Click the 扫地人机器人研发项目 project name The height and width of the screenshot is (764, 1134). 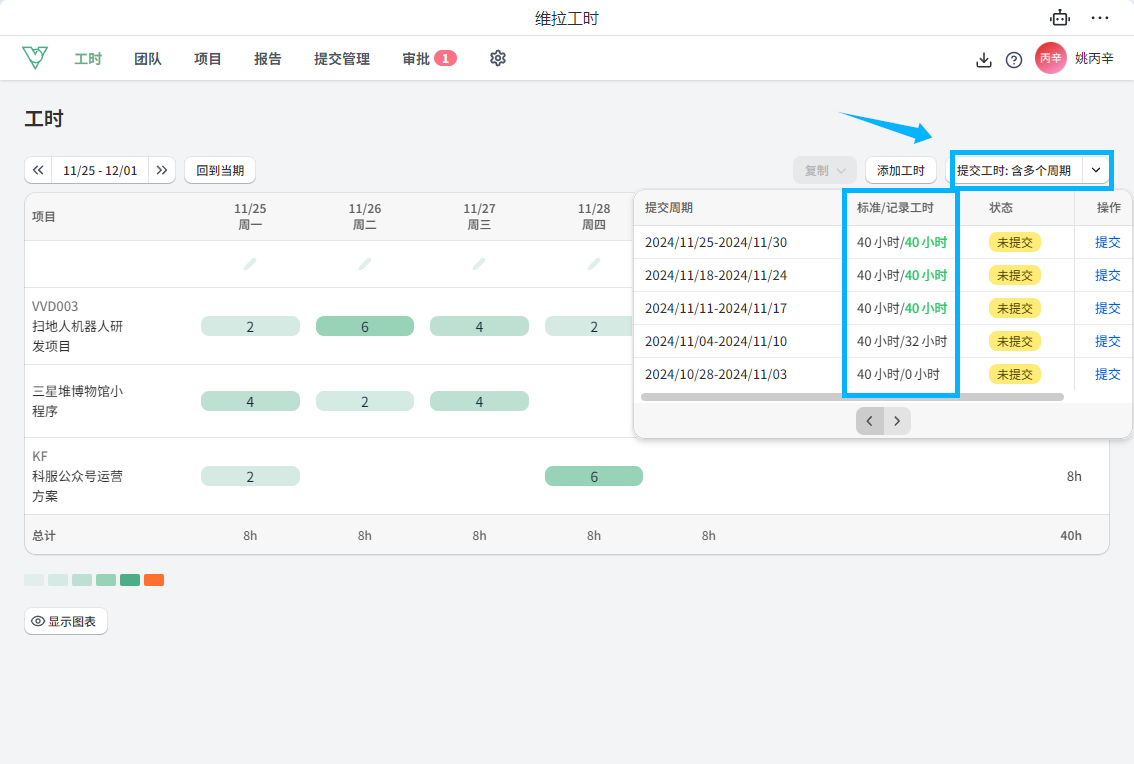pyautogui.click(x=77, y=336)
